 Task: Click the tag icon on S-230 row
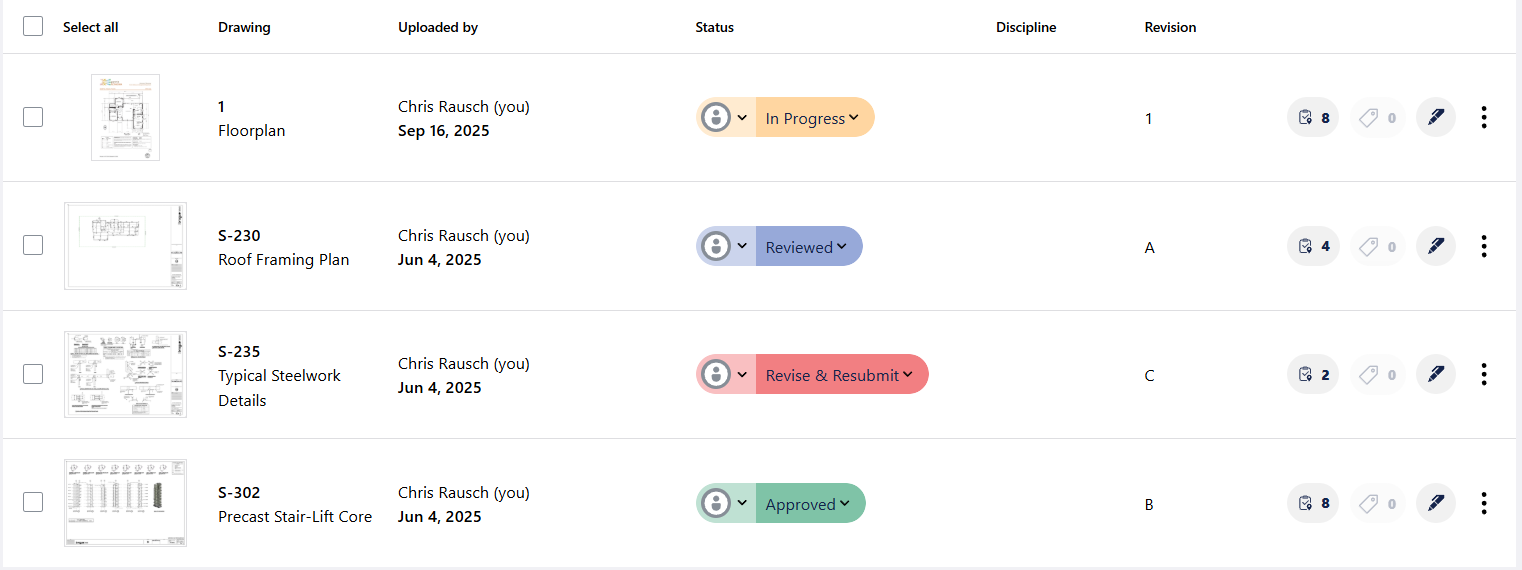point(1377,246)
